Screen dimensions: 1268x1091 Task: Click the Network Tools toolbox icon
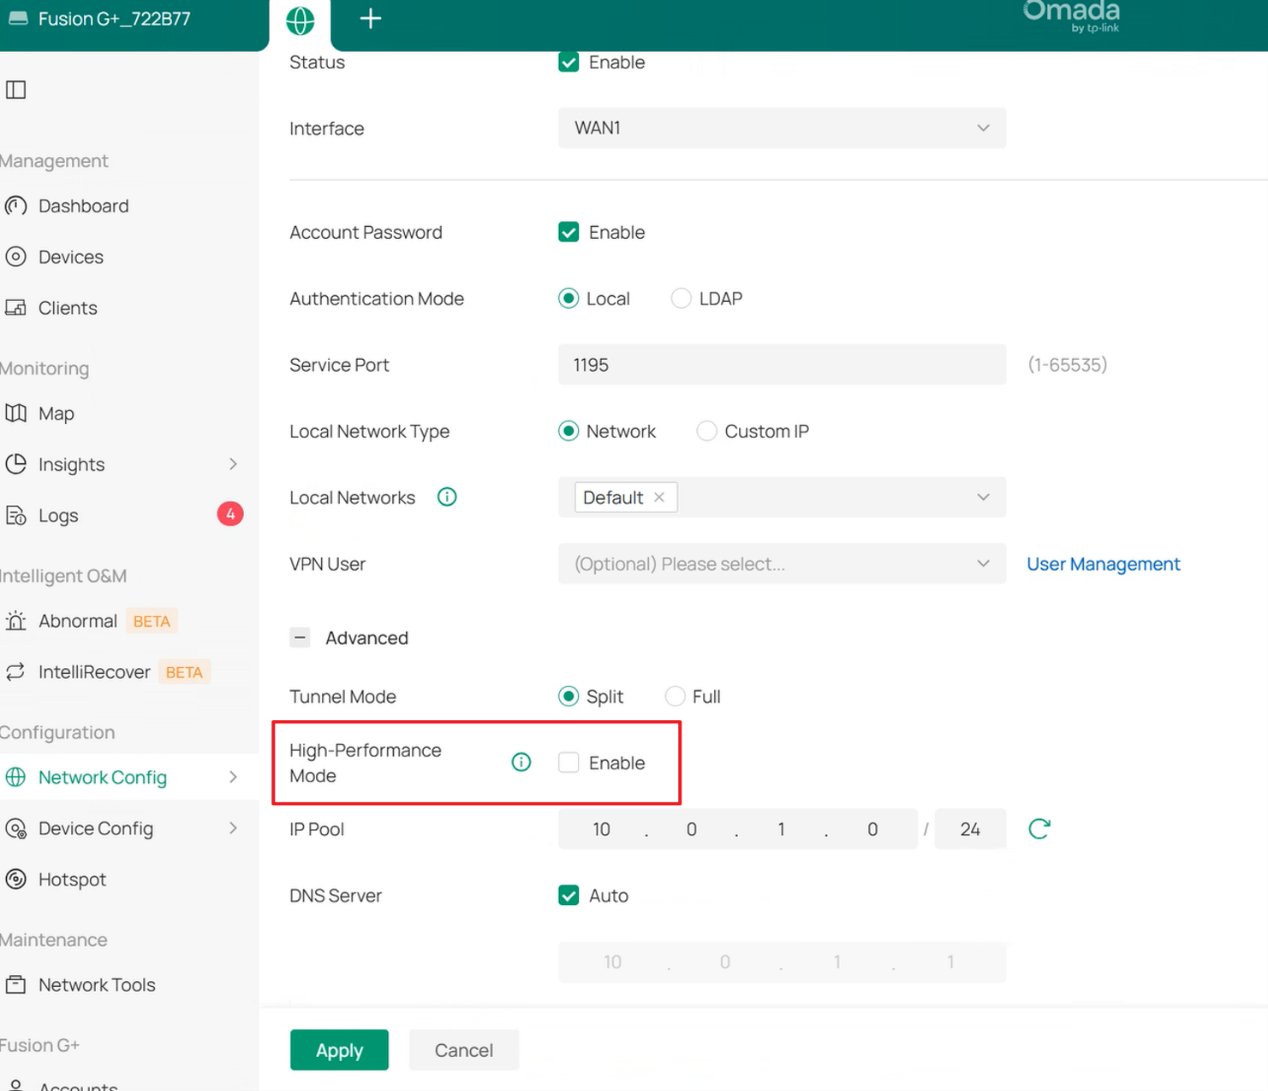16,985
